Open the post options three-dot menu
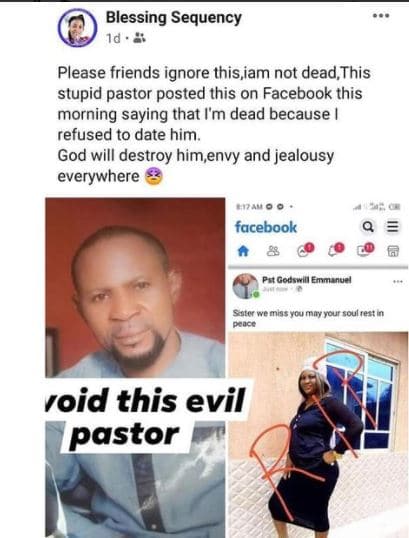409x538 pixels. (381, 16)
